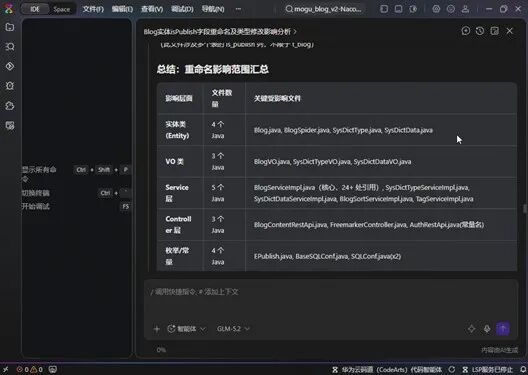Click the 0% context usage indicator

tap(161, 350)
